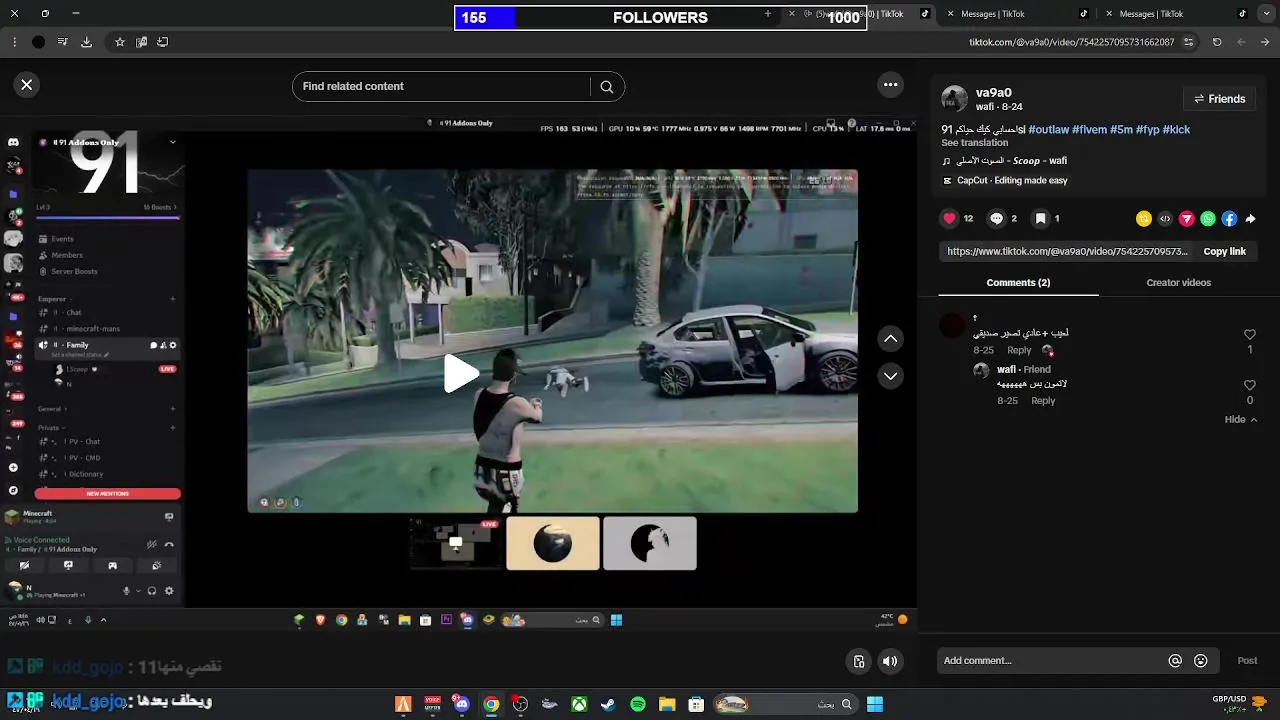This screenshot has height=720, width=1280.
Task: Open the three-dot more options menu
Action: pyautogui.click(x=890, y=85)
